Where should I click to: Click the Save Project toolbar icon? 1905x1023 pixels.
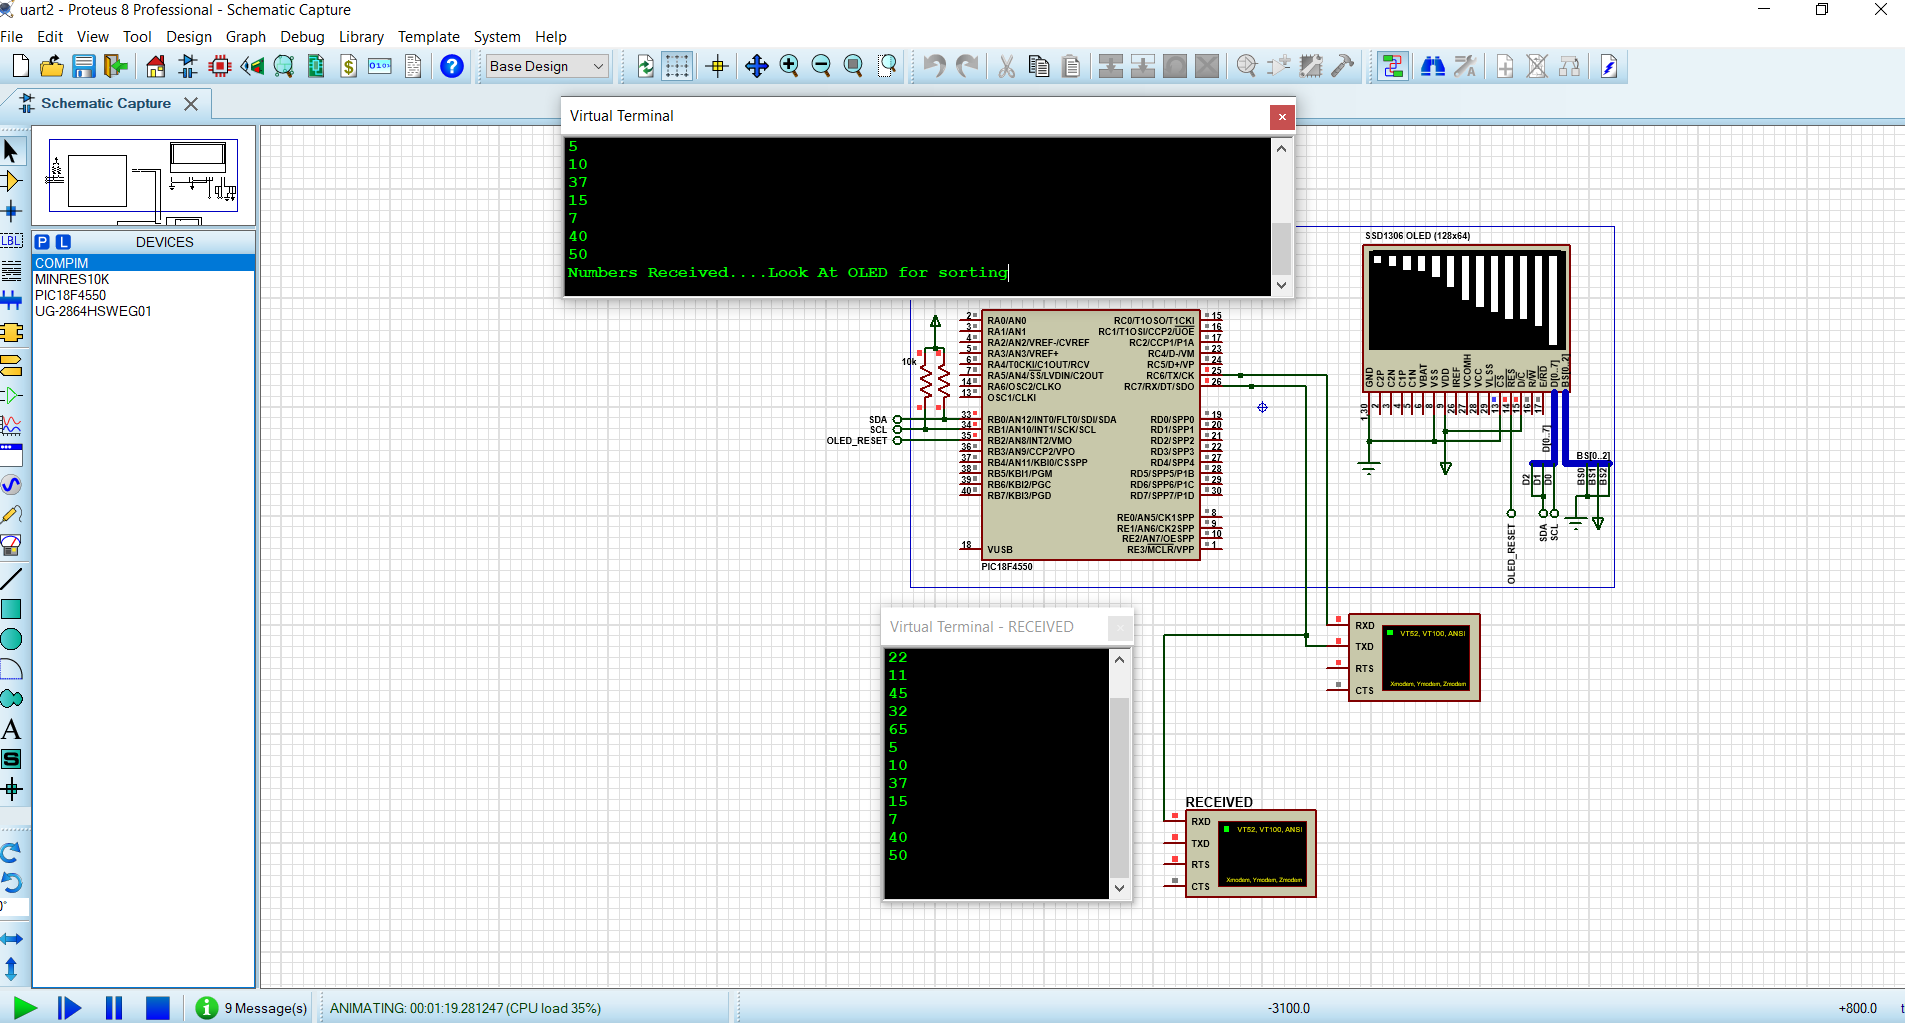[x=84, y=66]
